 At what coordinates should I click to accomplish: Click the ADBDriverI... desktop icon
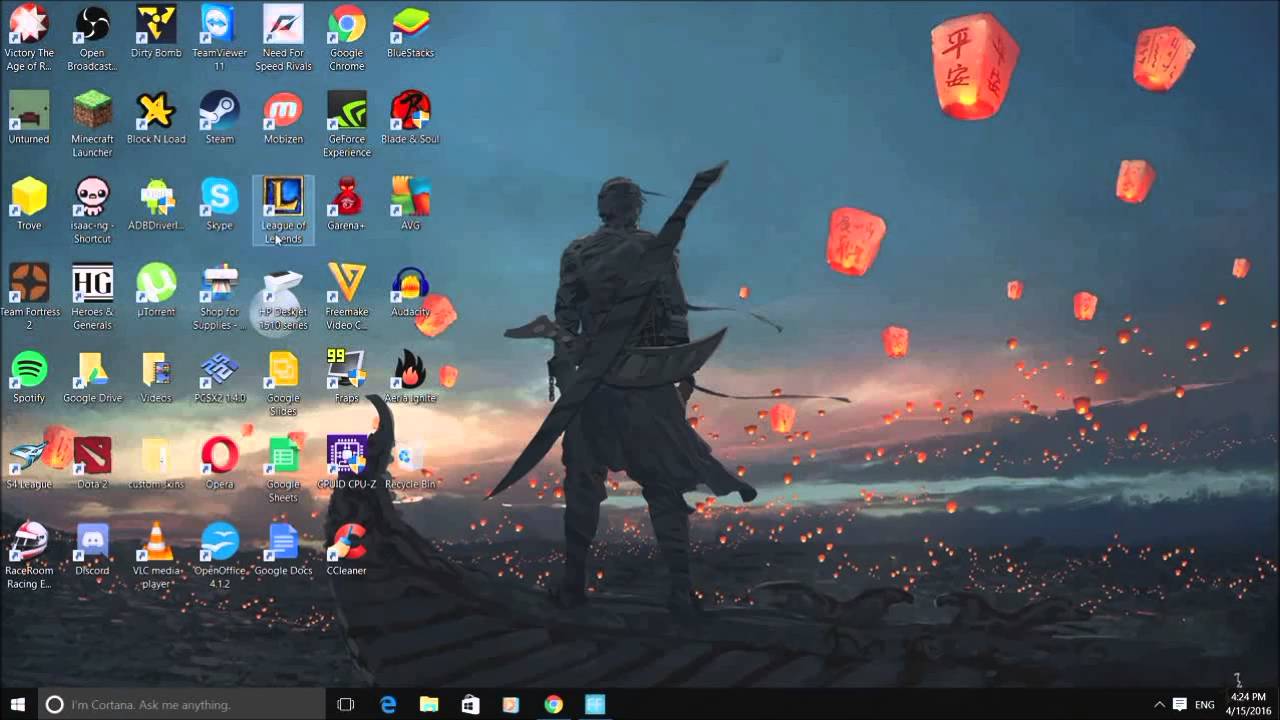tap(156, 204)
